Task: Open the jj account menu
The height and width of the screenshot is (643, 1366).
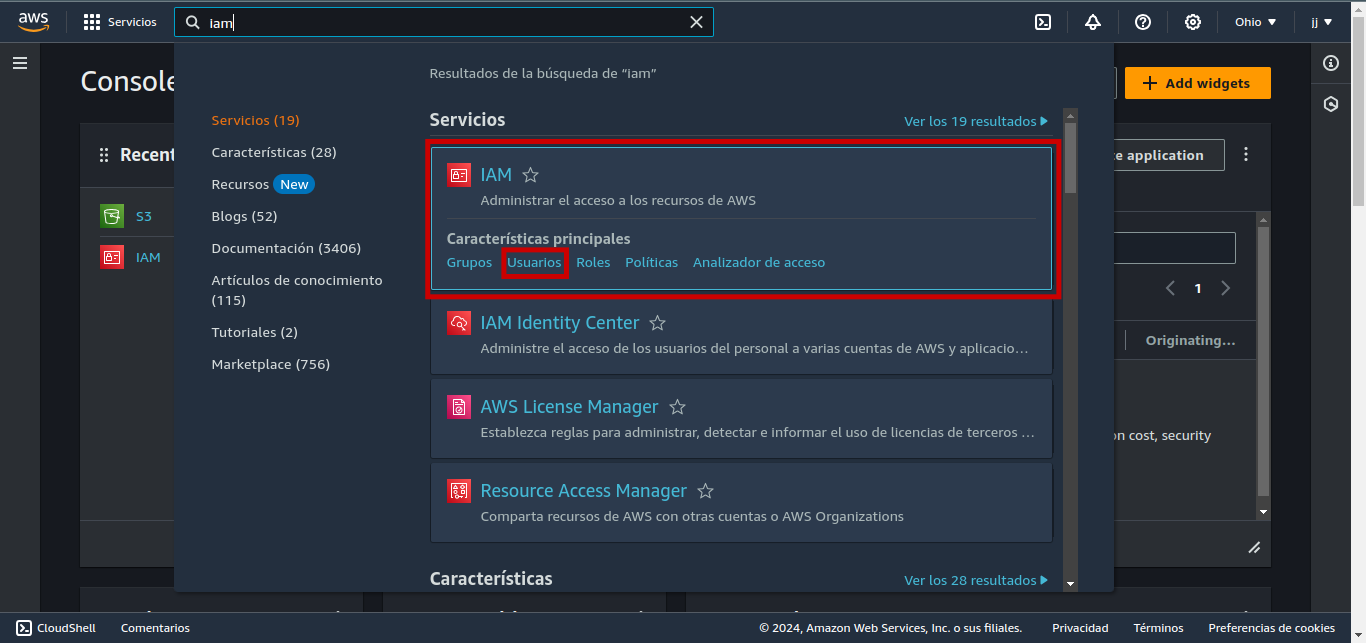Action: tap(1322, 22)
